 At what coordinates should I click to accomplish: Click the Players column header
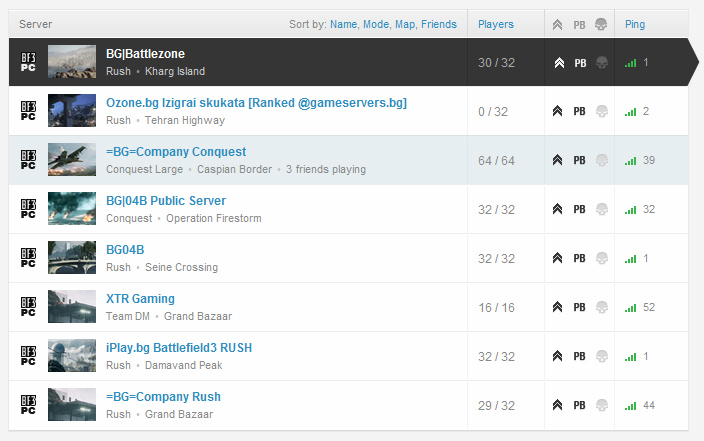496,24
